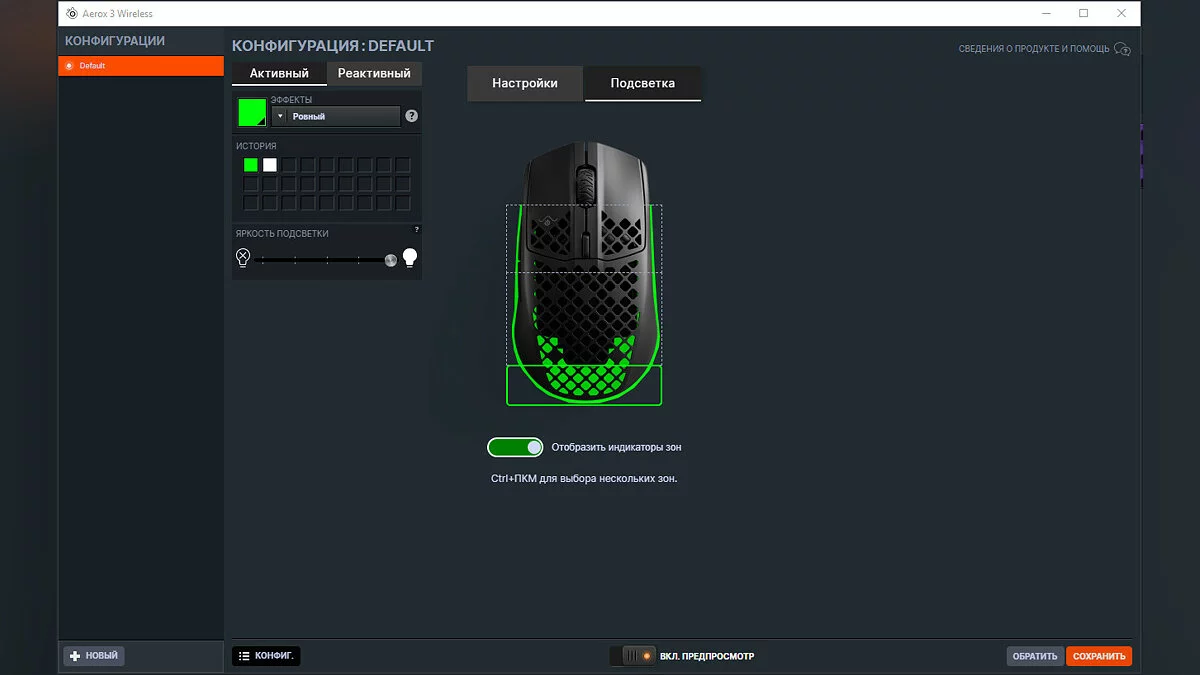The image size is (1200, 675).
Task: Click the Ctrl+ПКМ multi-zone selection hint text
Action: pos(584,479)
